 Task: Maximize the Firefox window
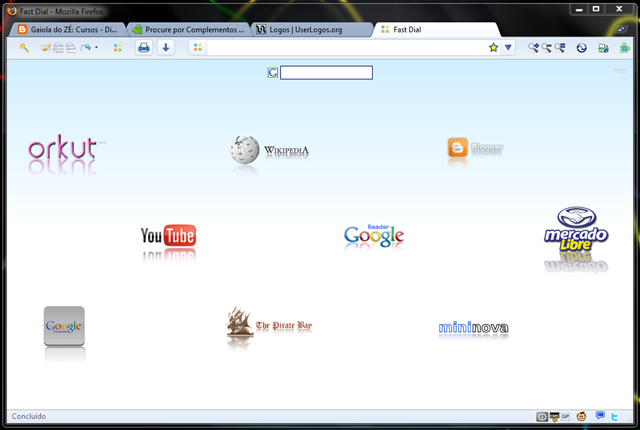click(596, 9)
